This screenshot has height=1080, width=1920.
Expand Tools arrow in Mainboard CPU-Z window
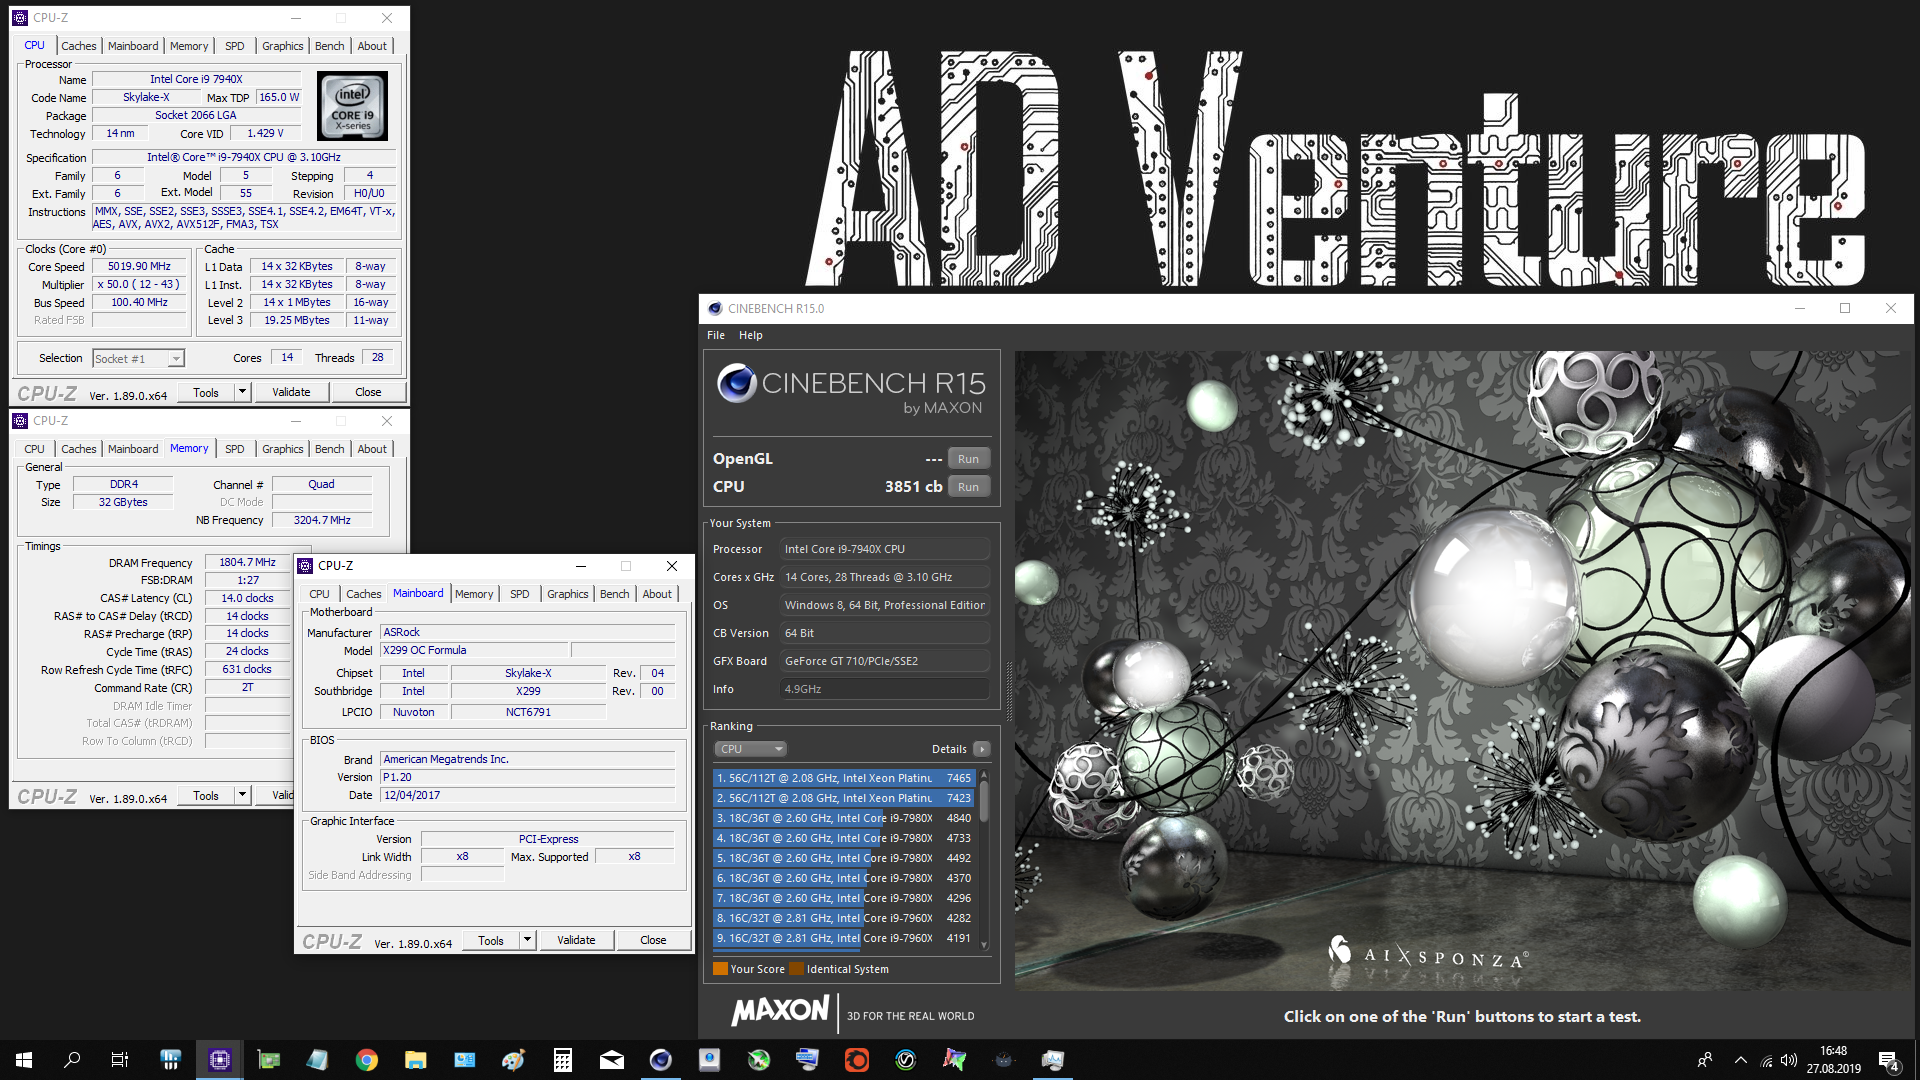point(527,940)
